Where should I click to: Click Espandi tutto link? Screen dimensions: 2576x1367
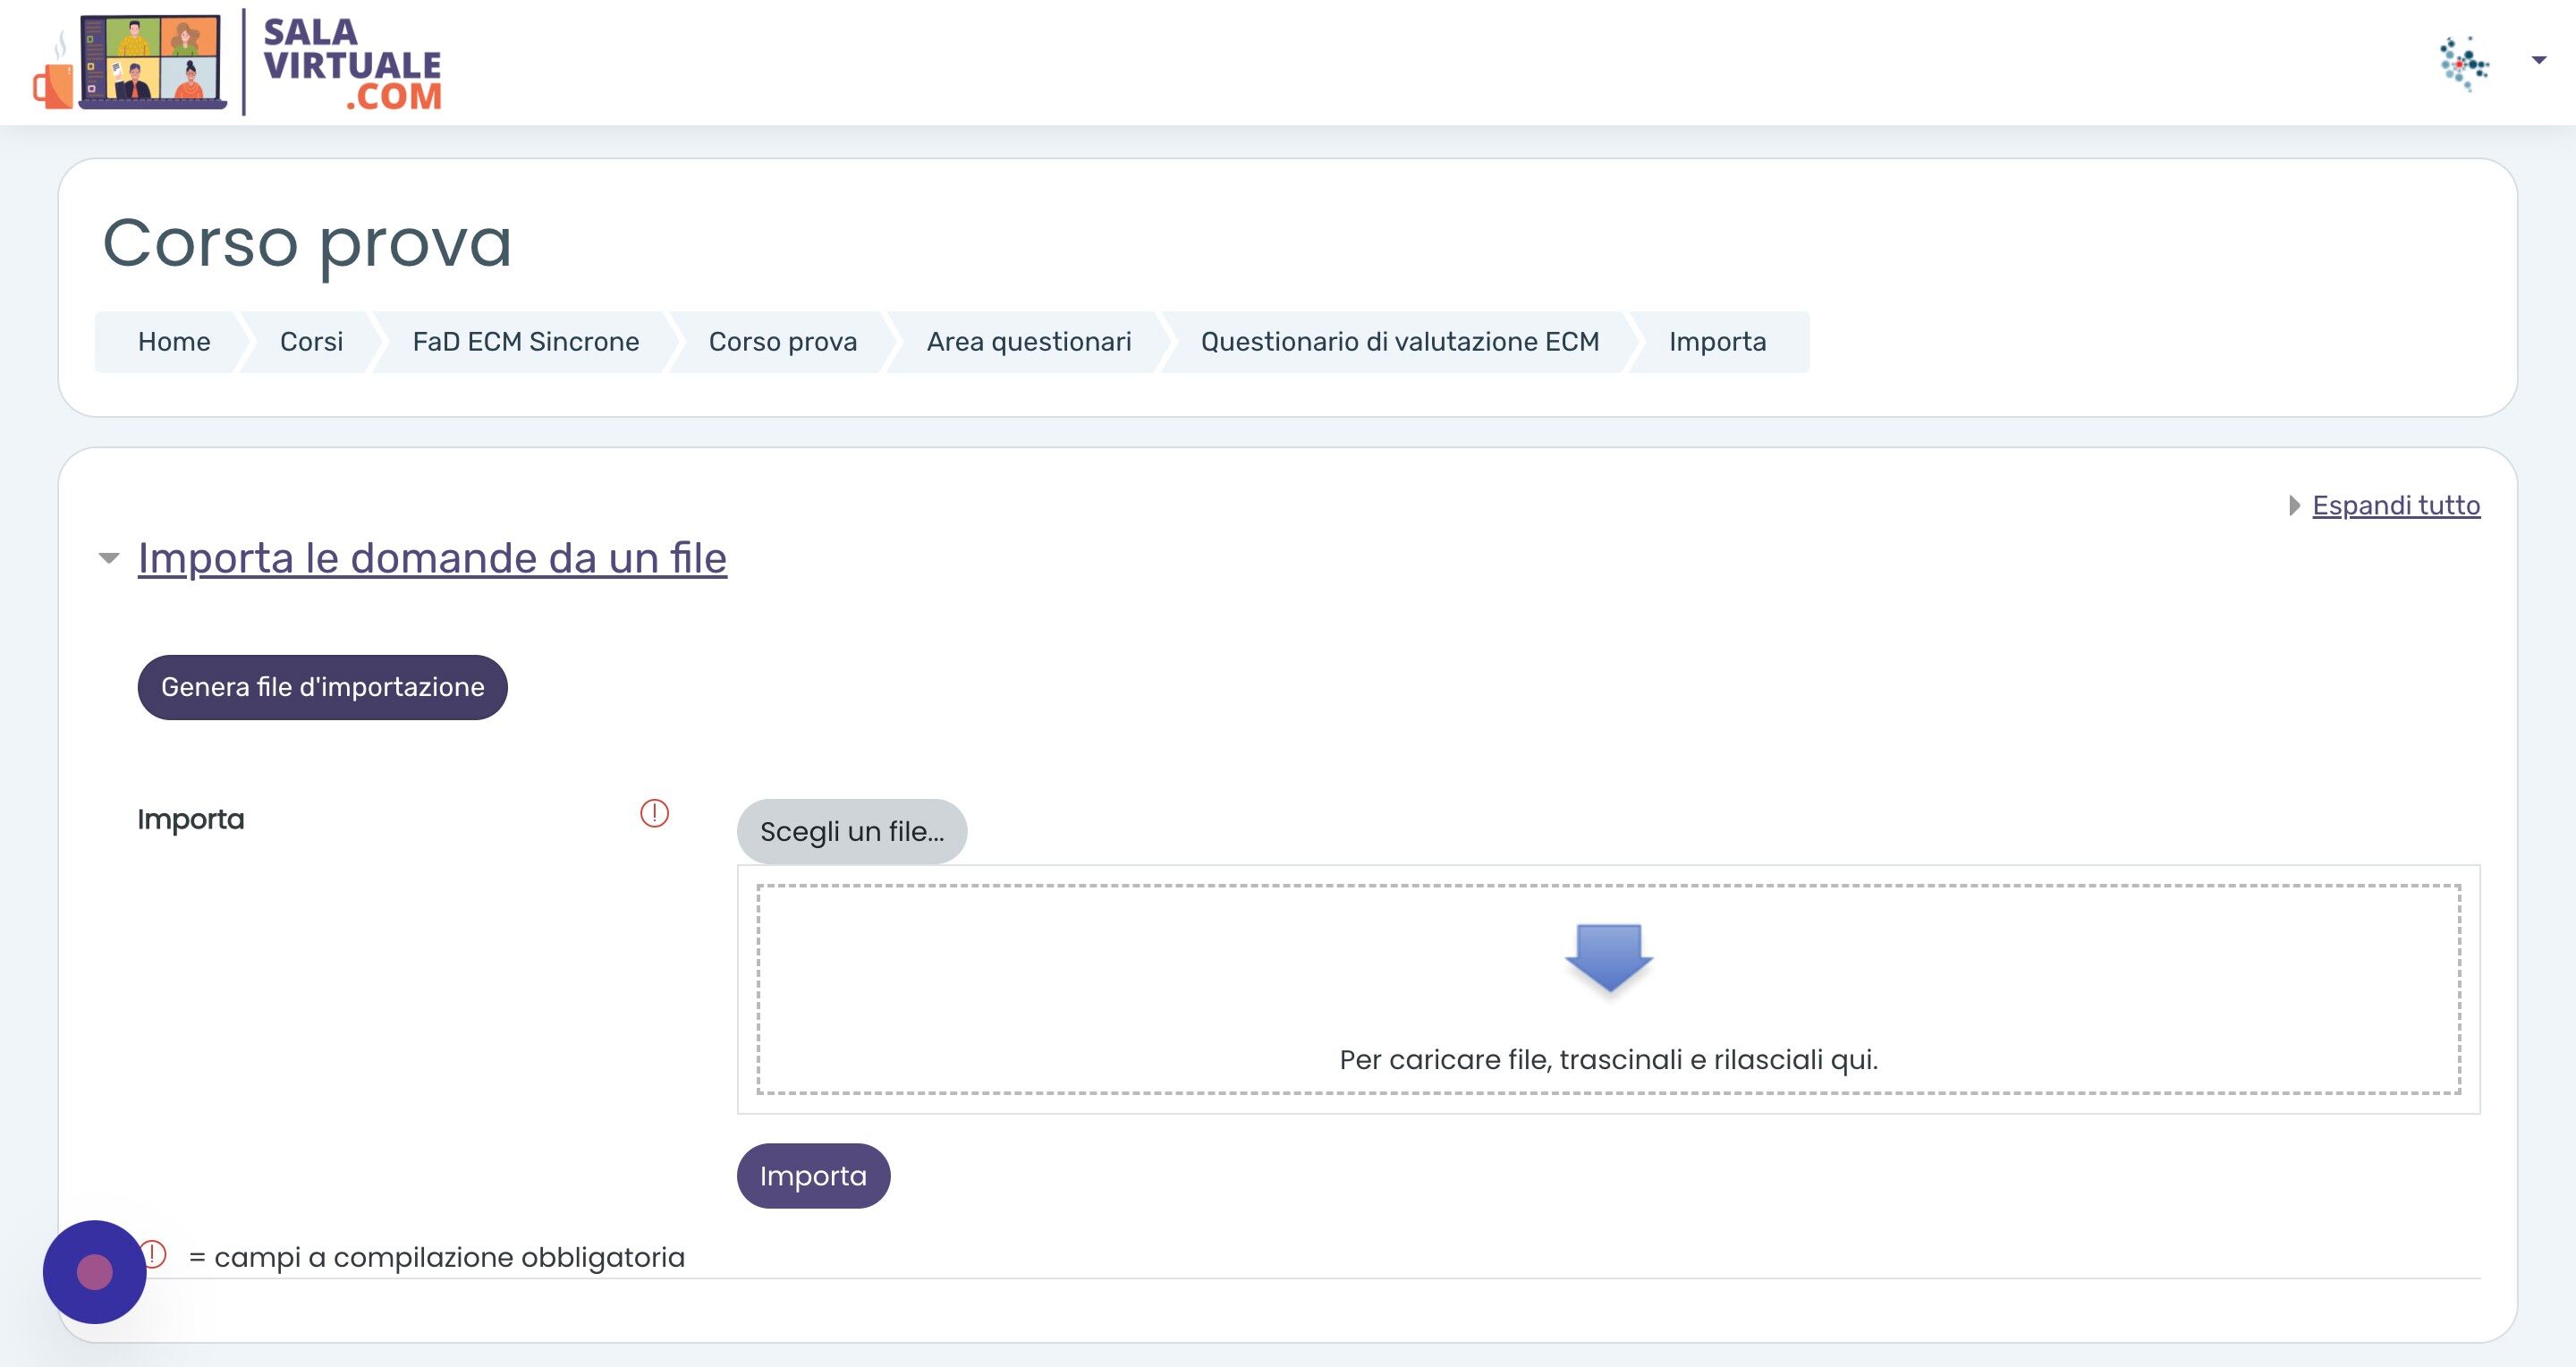click(x=2396, y=505)
